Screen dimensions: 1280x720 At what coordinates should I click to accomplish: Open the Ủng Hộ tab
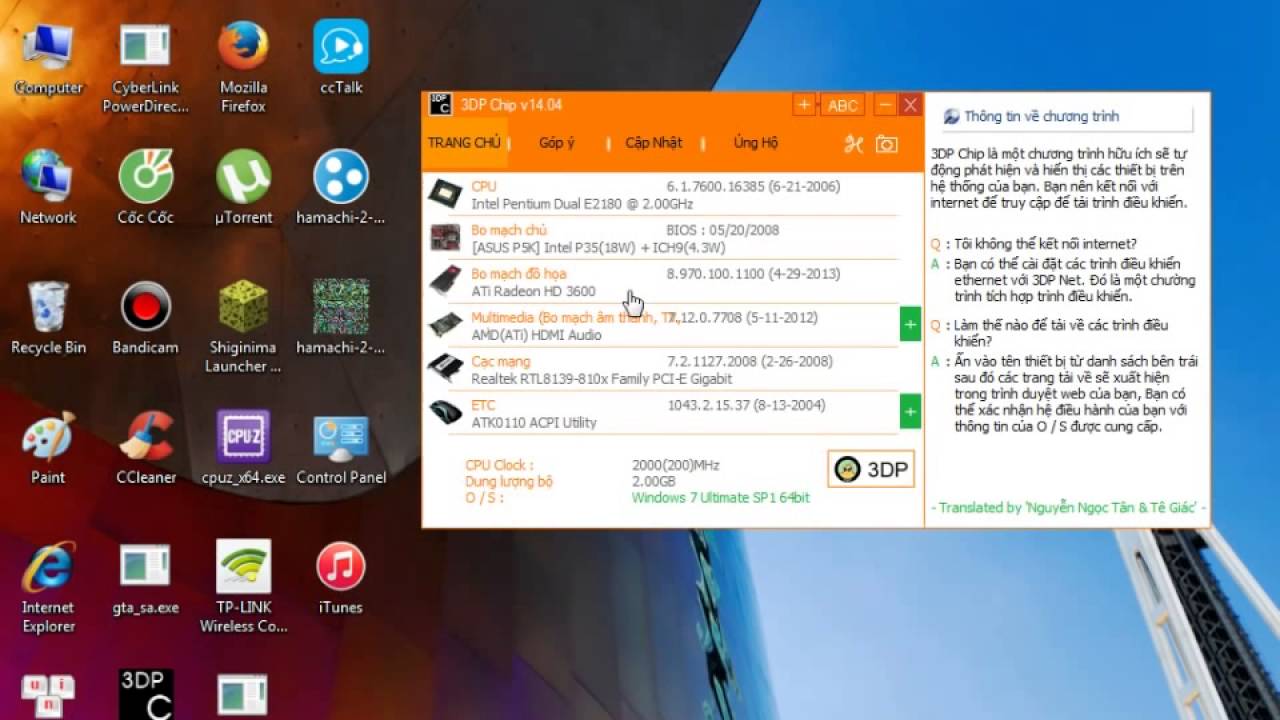click(x=756, y=142)
